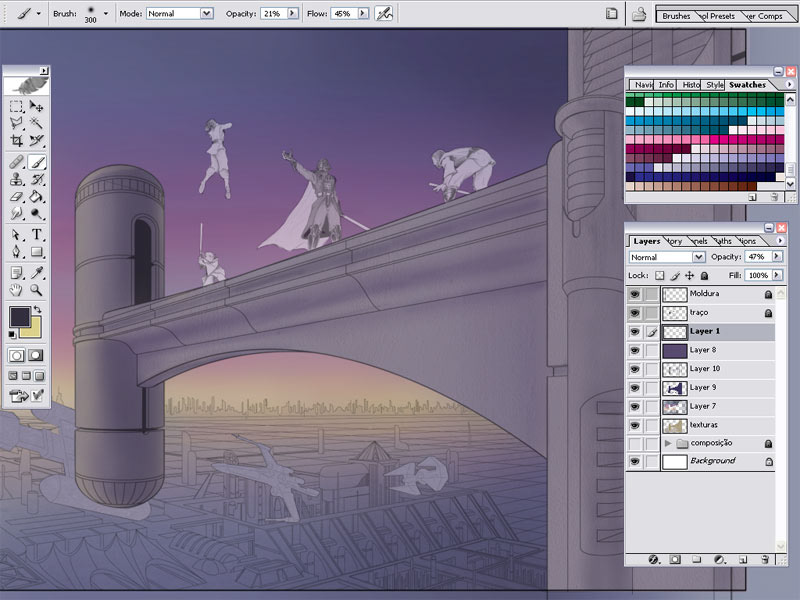The width and height of the screenshot is (800, 600).
Task: Lock transparent pixels
Action: click(x=660, y=276)
